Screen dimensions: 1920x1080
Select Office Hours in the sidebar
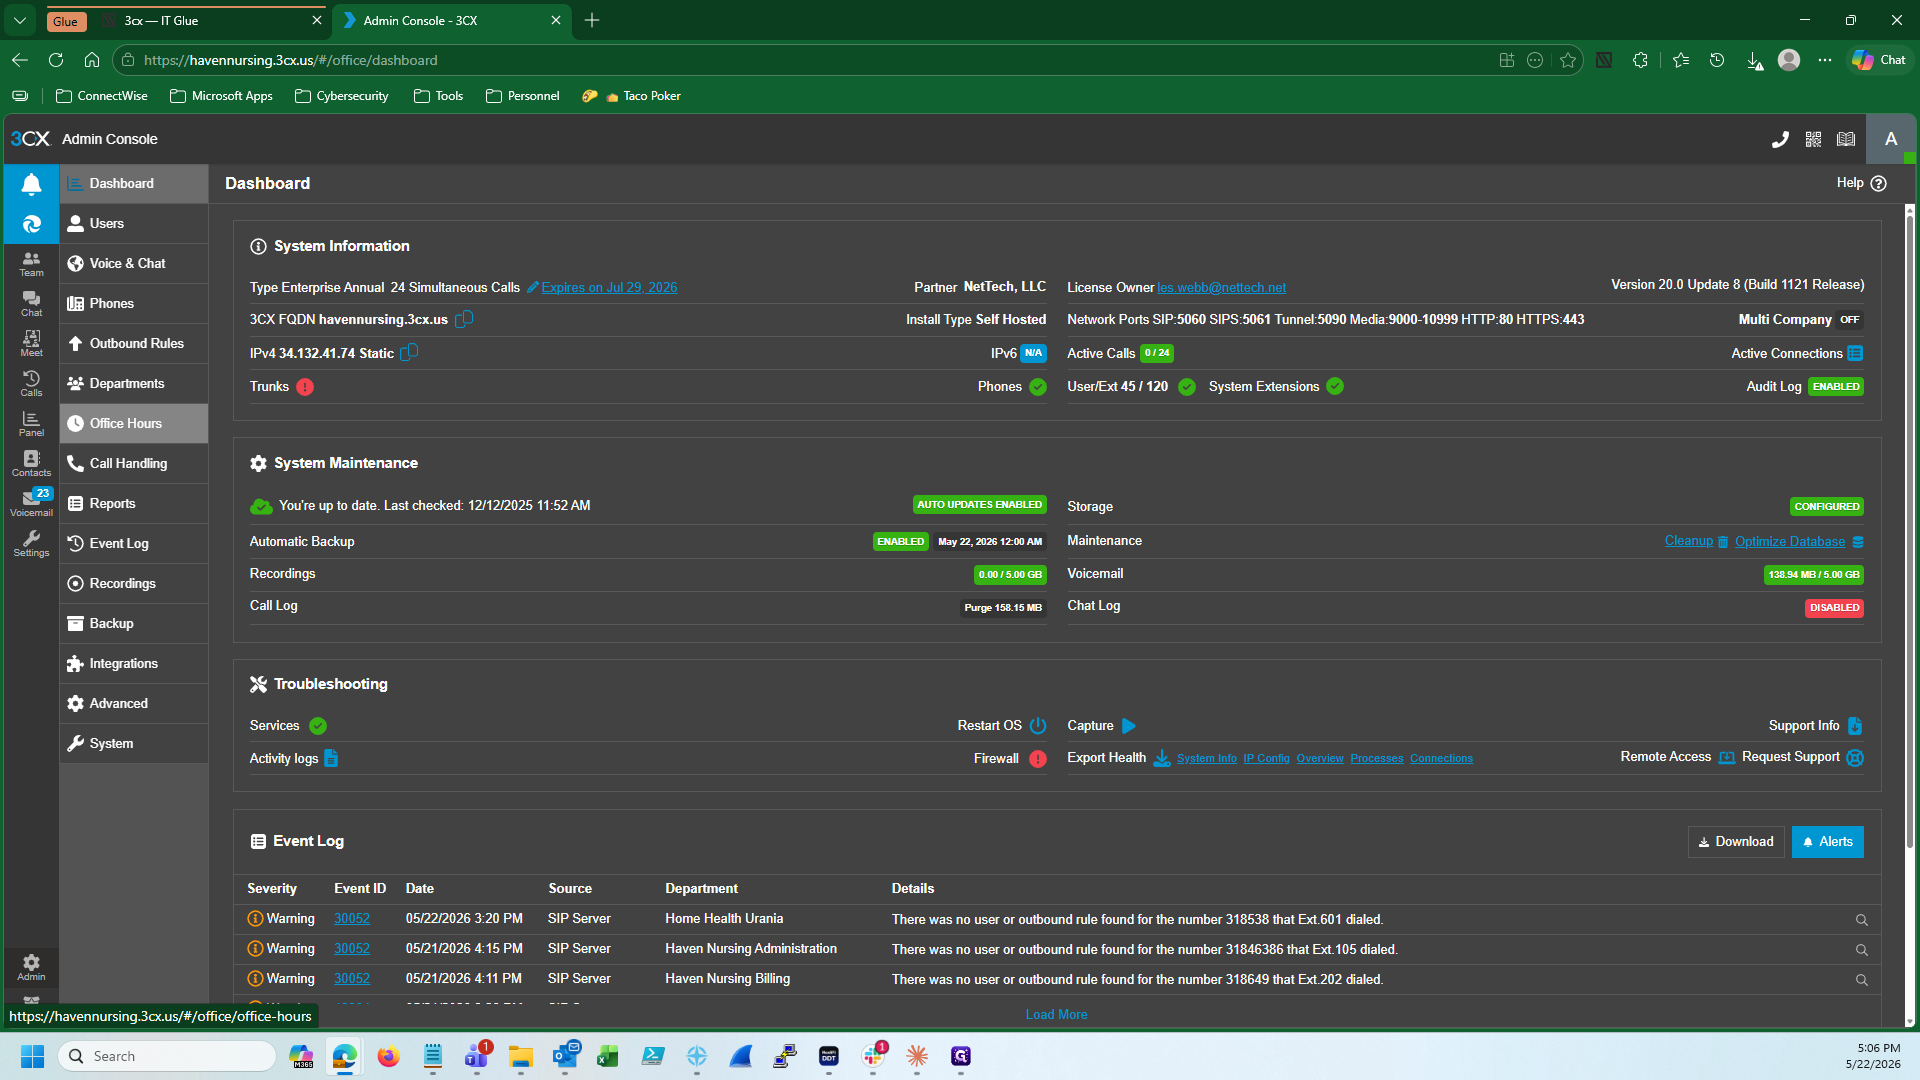coord(134,424)
